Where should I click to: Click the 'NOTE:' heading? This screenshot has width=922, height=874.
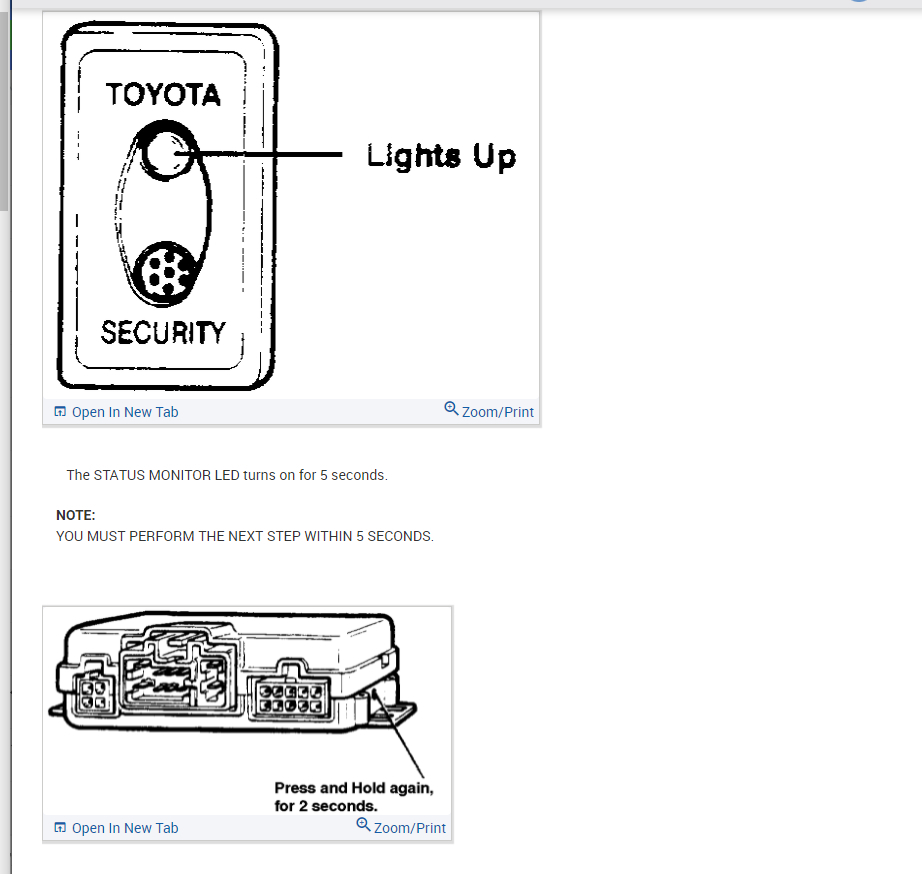[75, 515]
